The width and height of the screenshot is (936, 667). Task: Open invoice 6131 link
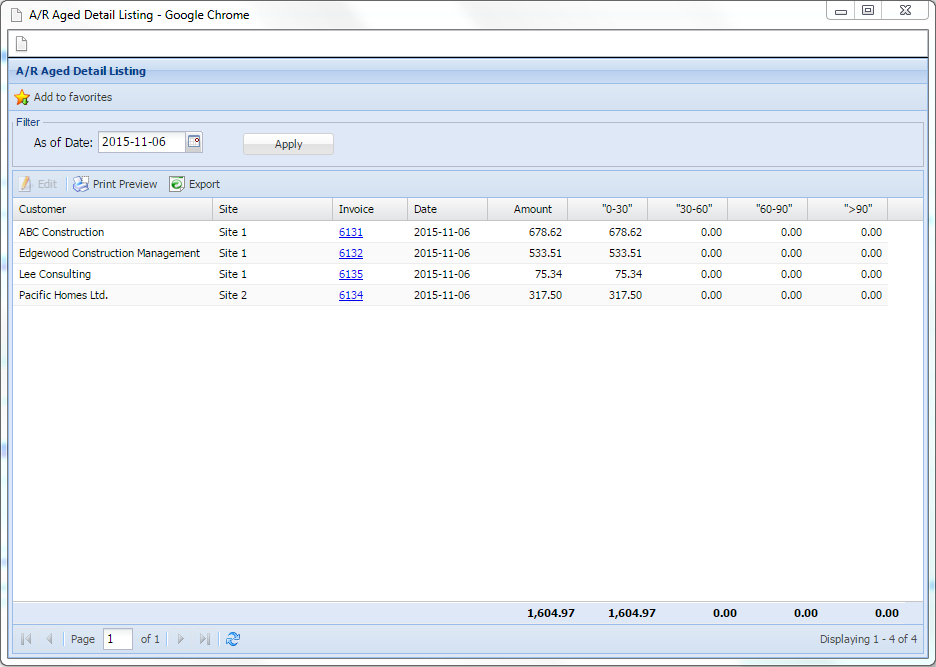pos(351,232)
